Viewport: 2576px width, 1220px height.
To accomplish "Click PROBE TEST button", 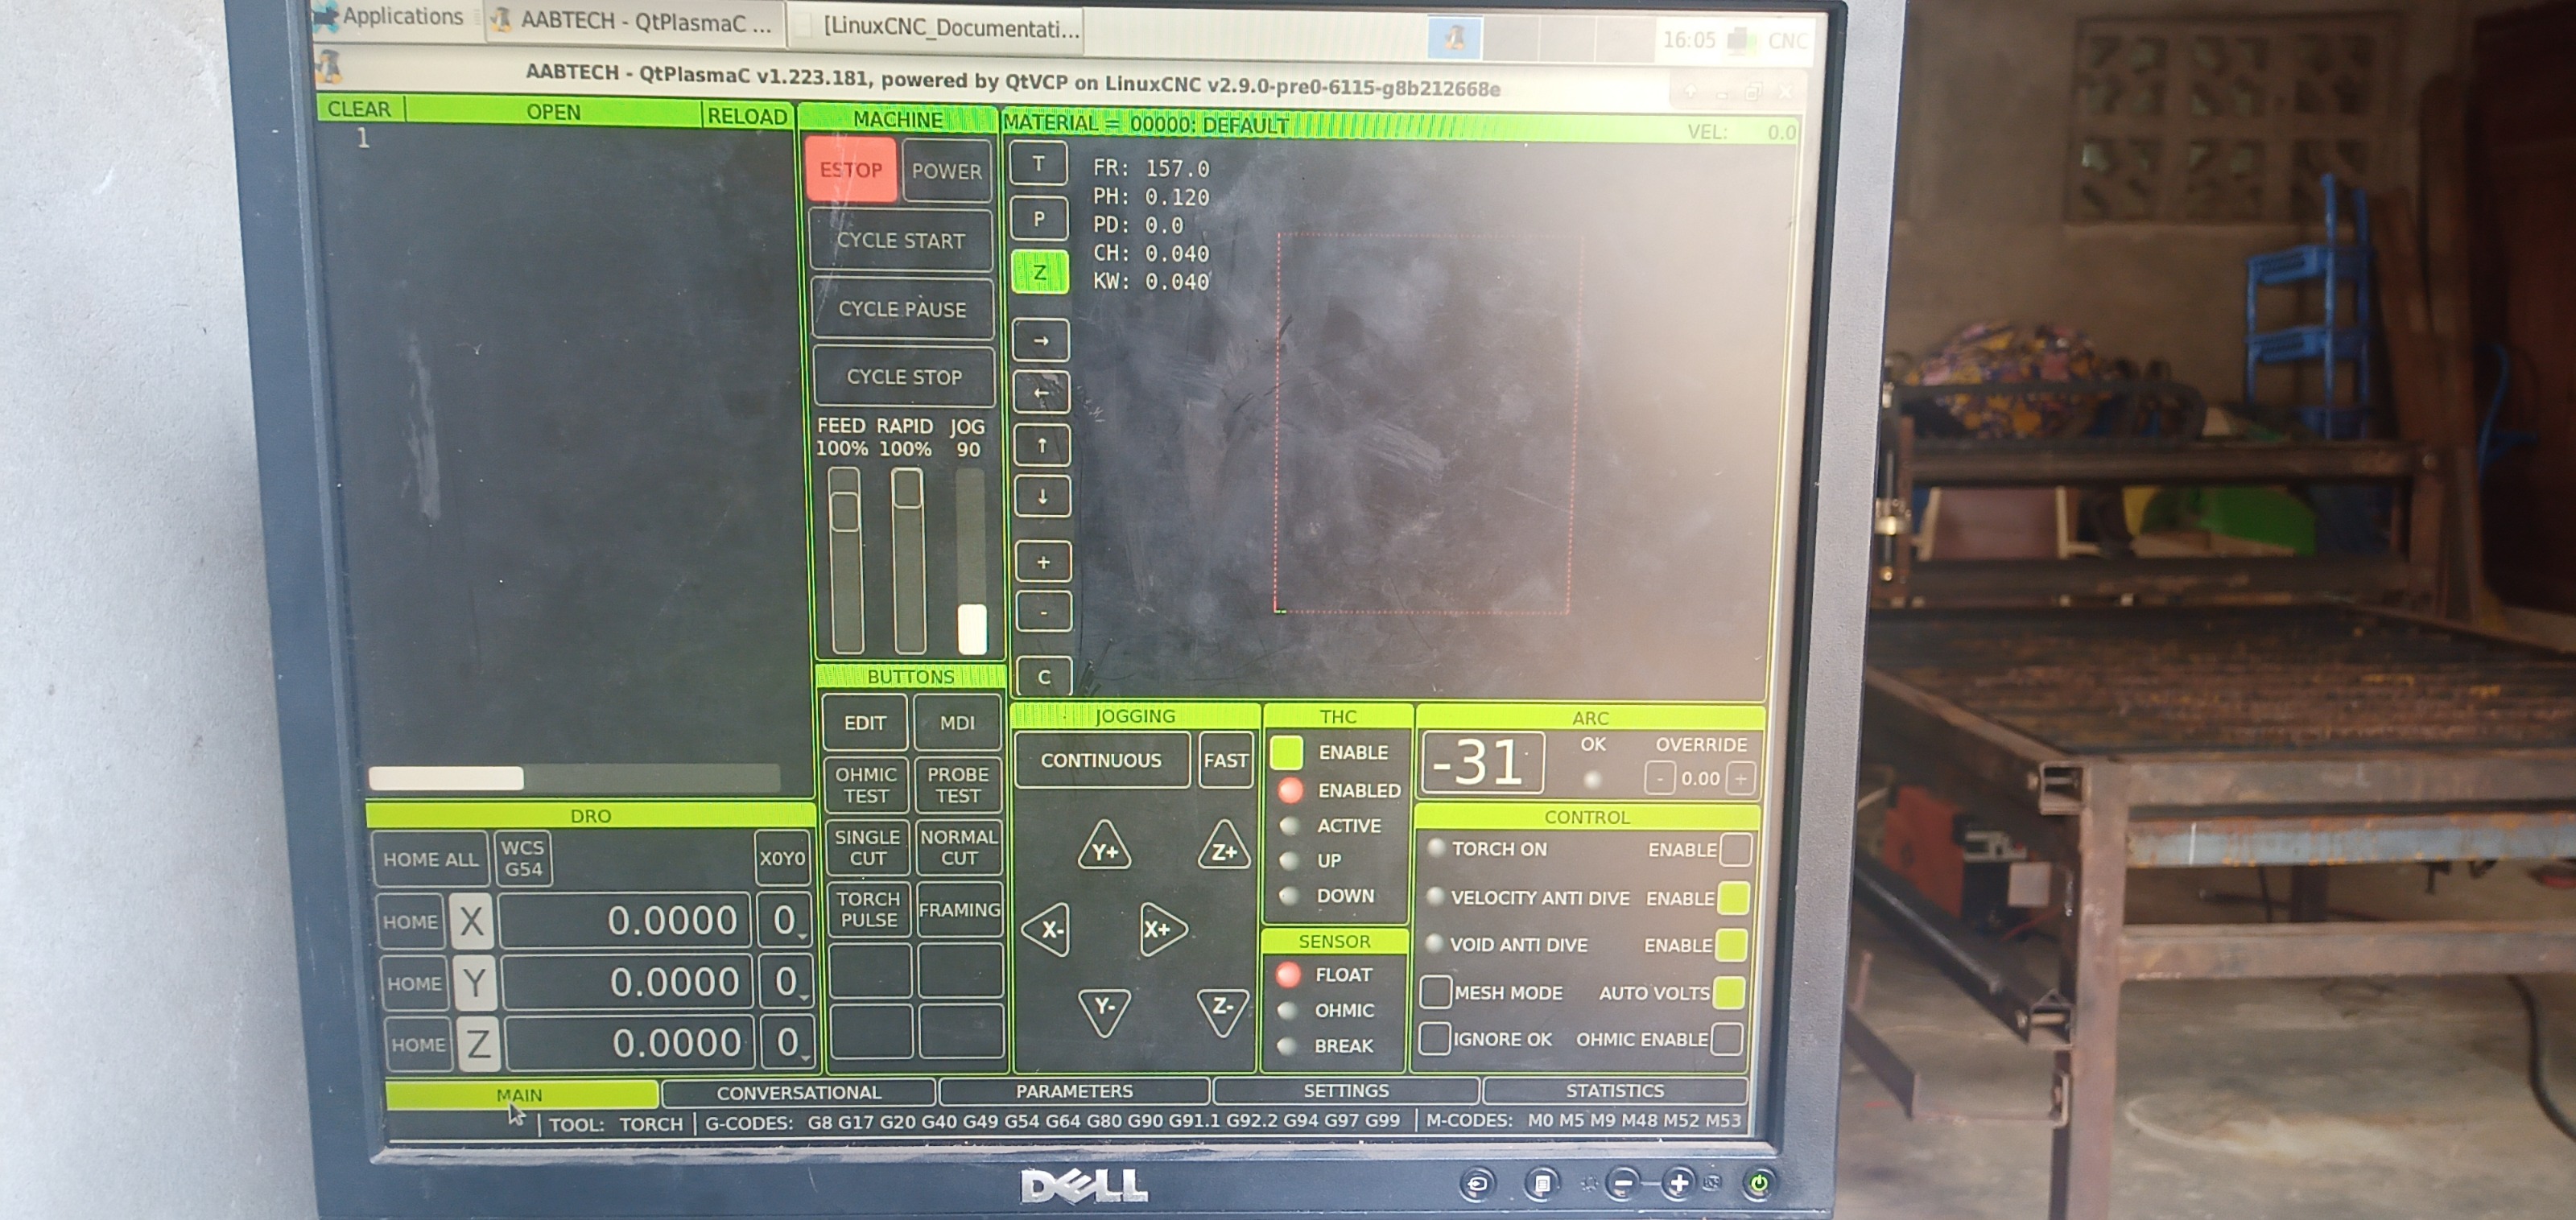I will click(x=958, y=785).
